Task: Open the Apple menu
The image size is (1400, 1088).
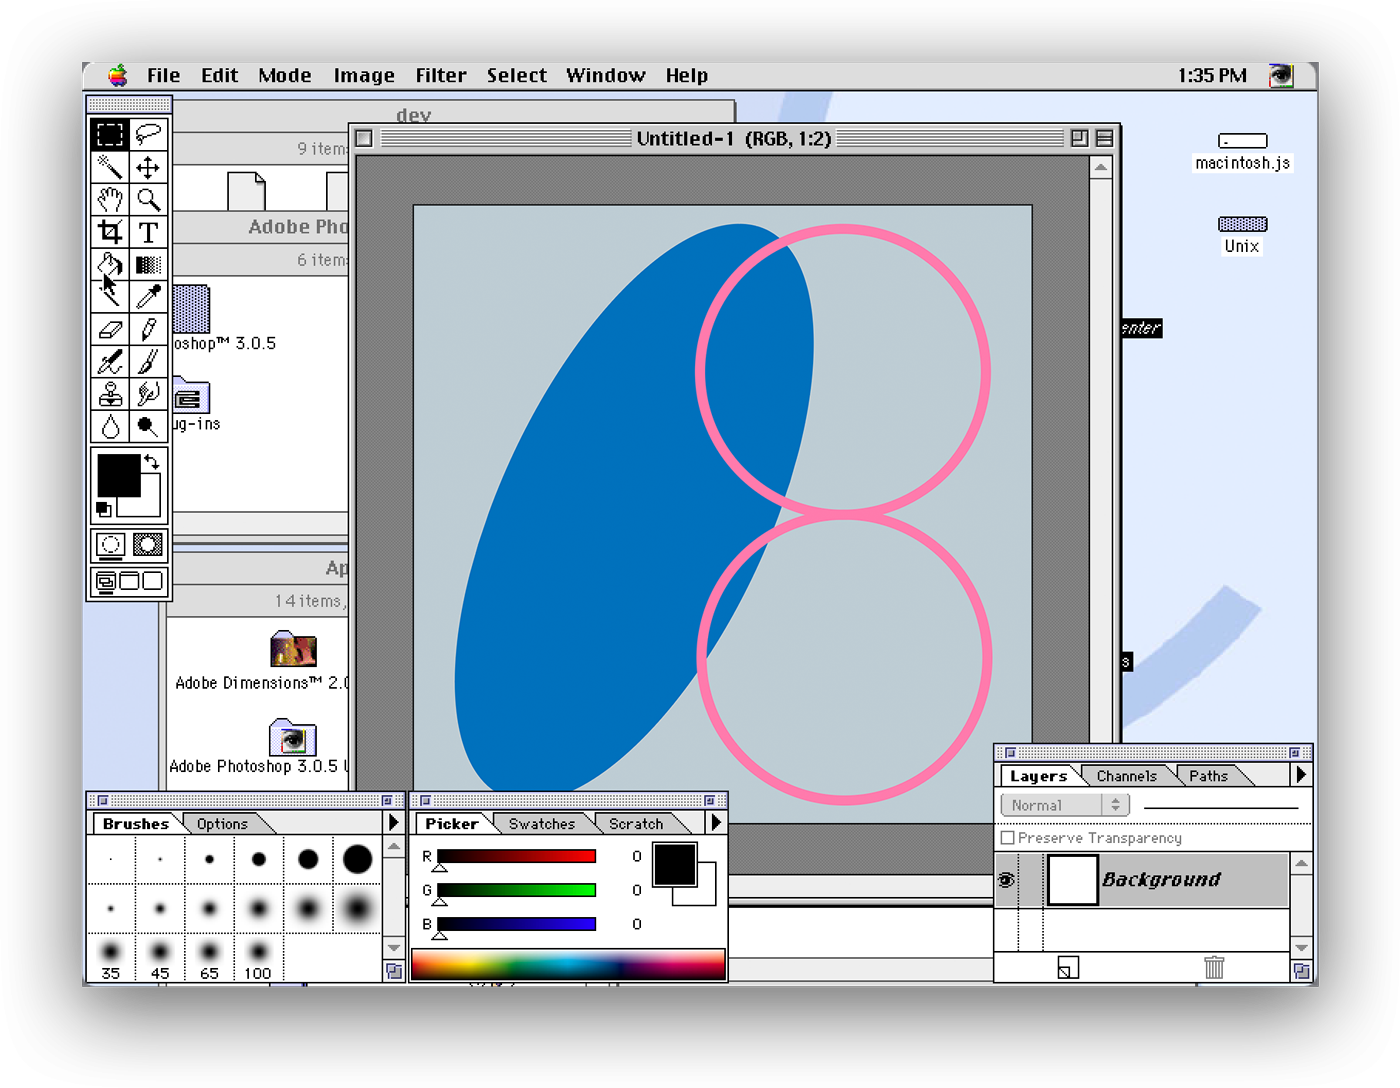Action: tap(118, 75)
